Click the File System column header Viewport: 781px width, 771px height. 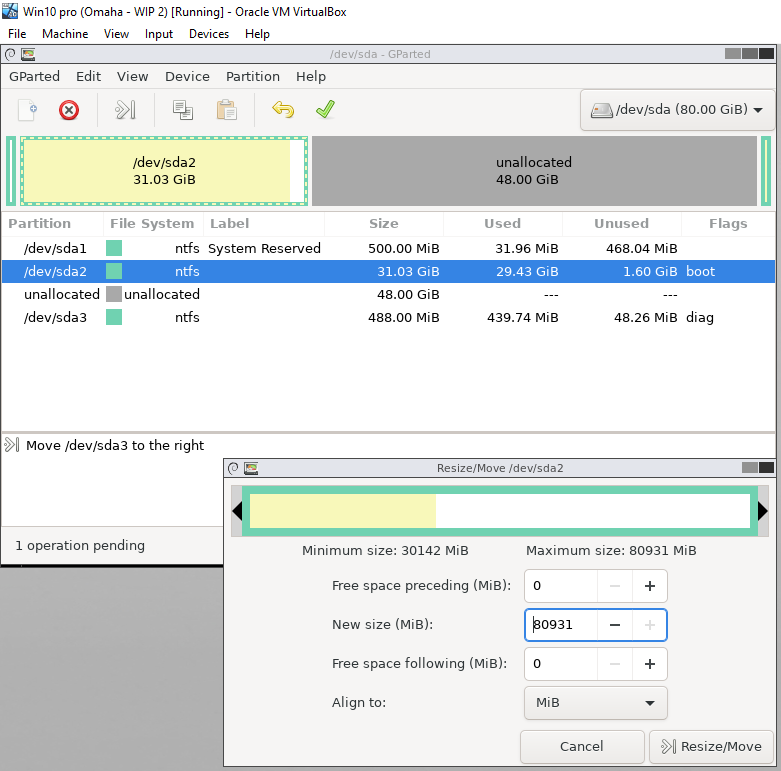[x=152, y=223]
